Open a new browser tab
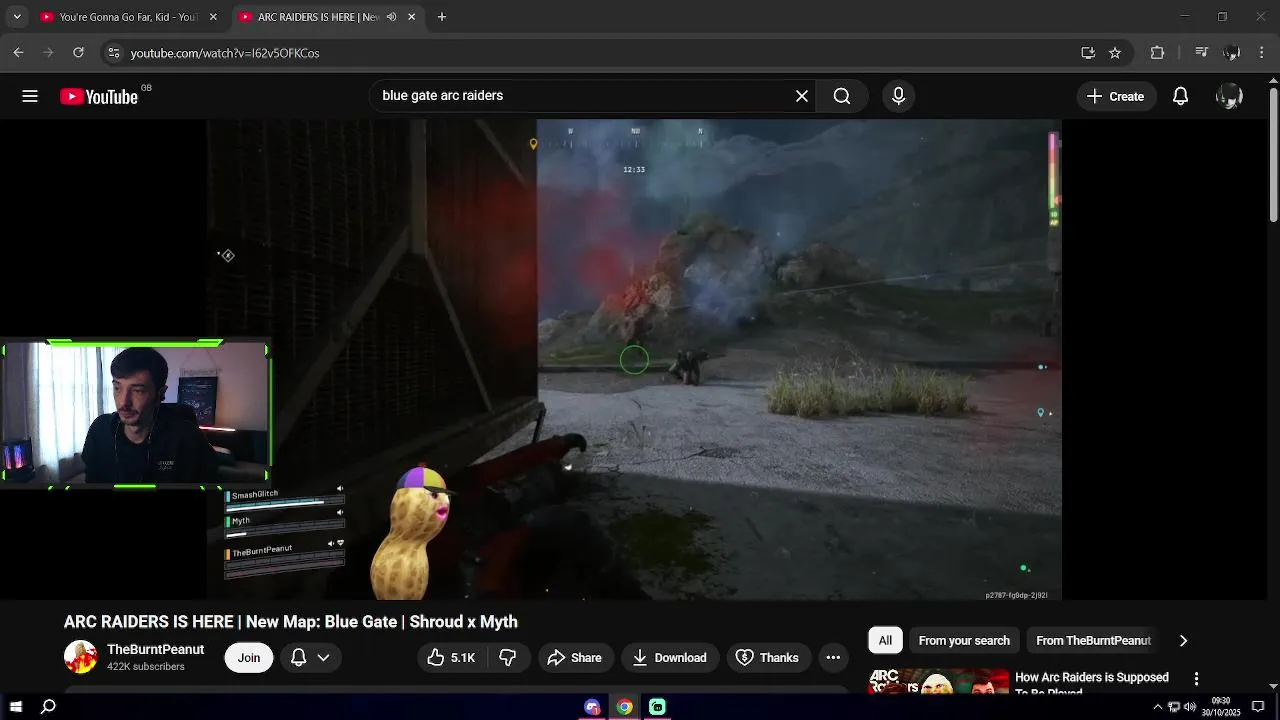 click(x=442, y=17)
